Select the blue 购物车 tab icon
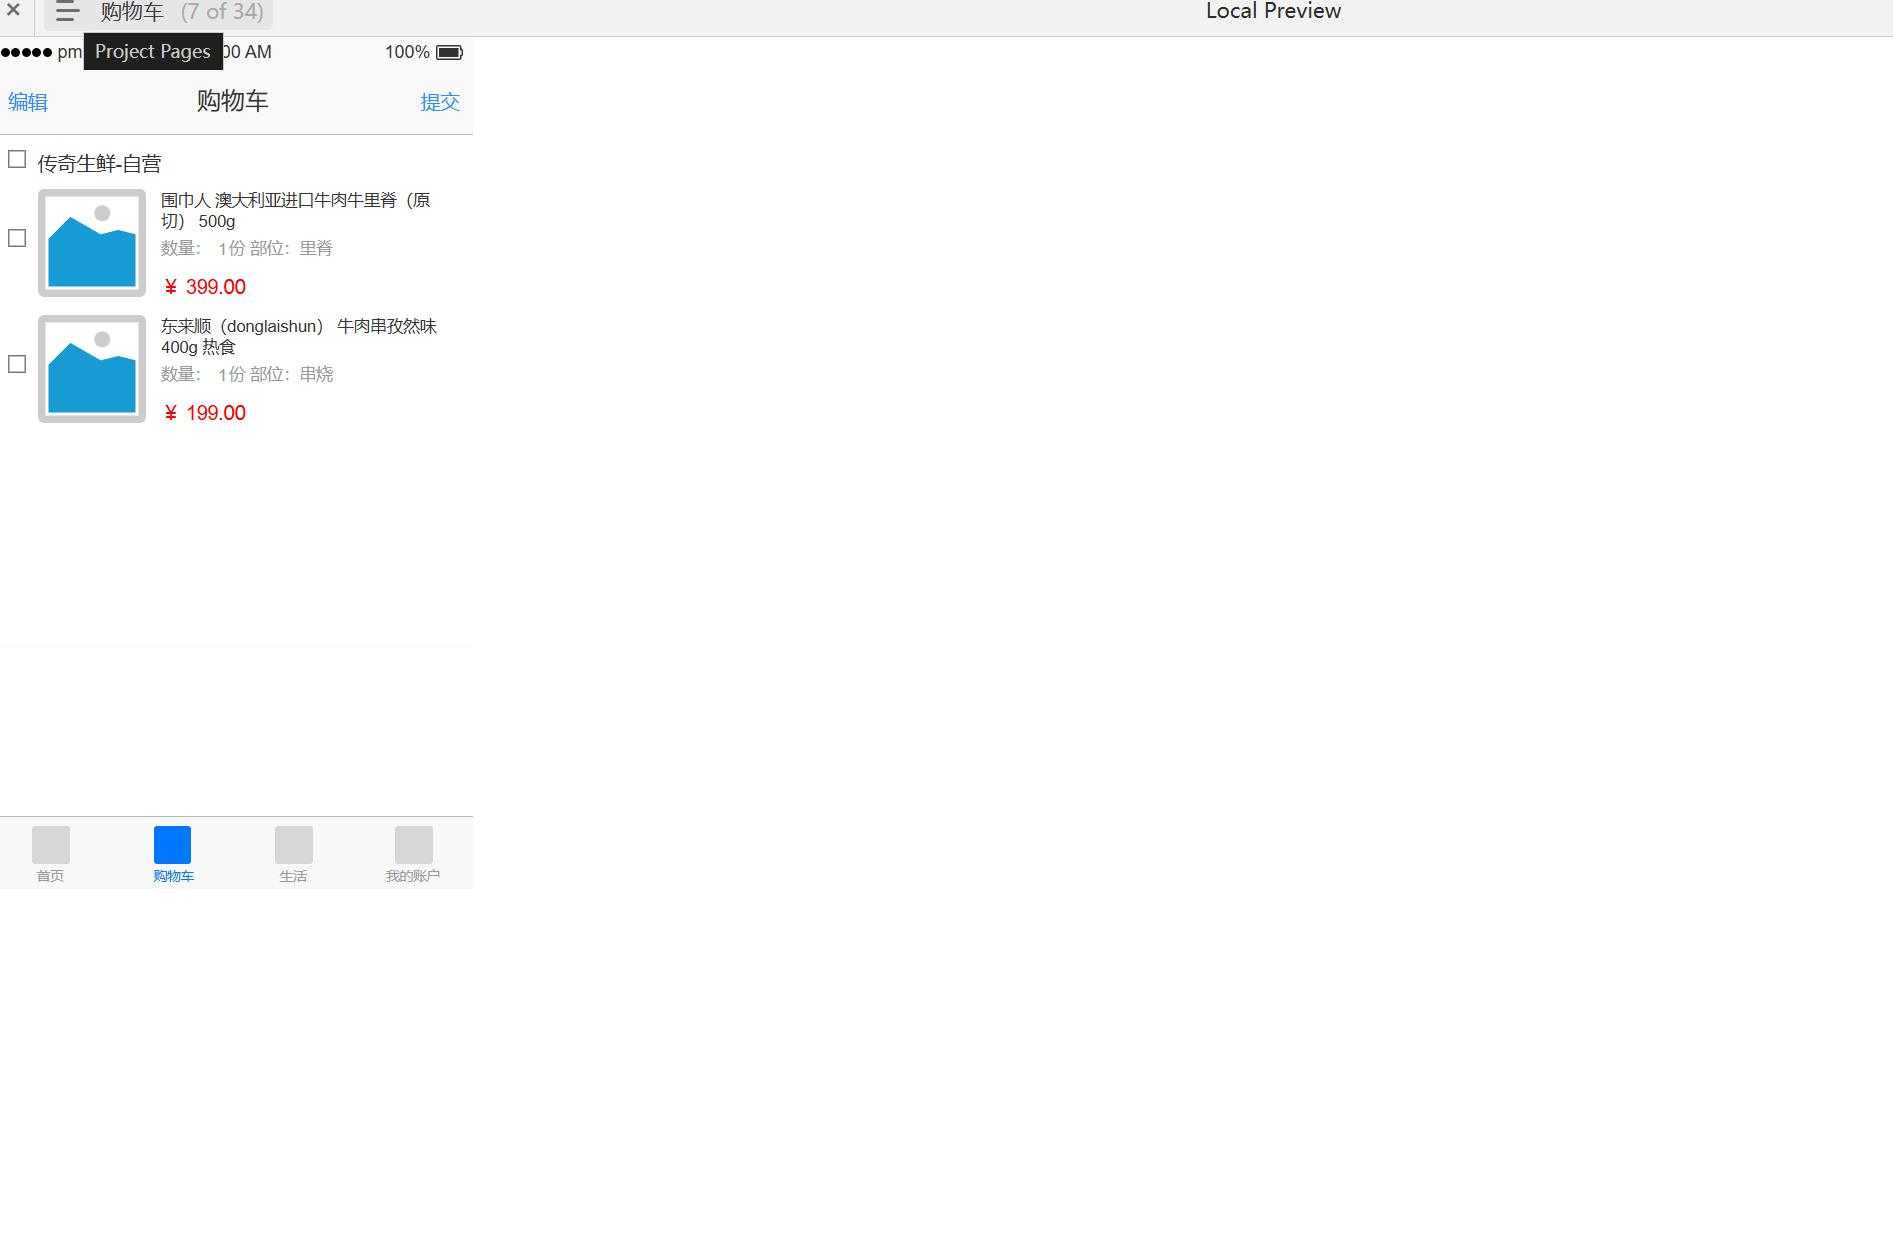Viewport: 1893px width, 1245px height. [172, 845]
